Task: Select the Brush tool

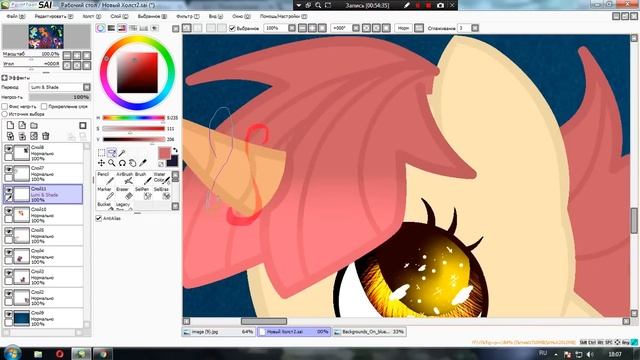Action: point(143,178)
